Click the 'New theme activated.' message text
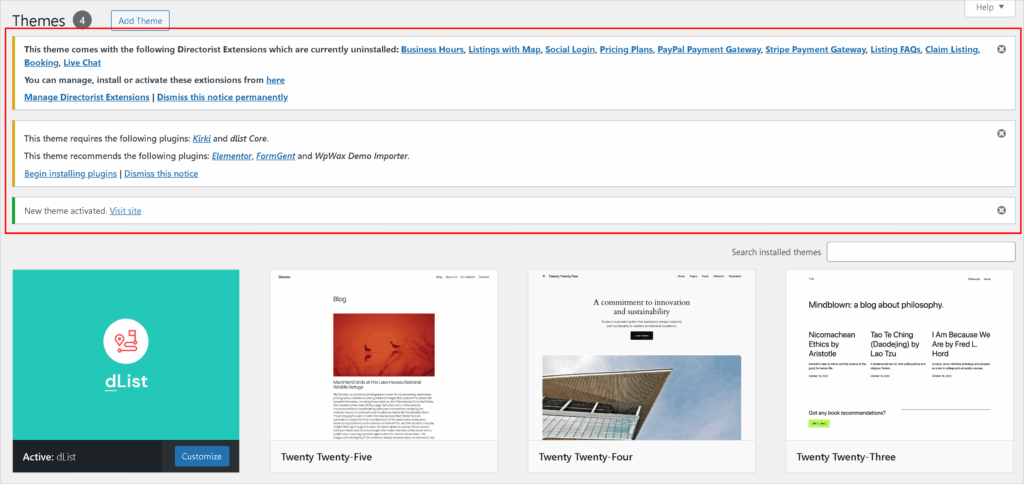The width and height of the screenshot is (1024, 484). coord(65,211)
